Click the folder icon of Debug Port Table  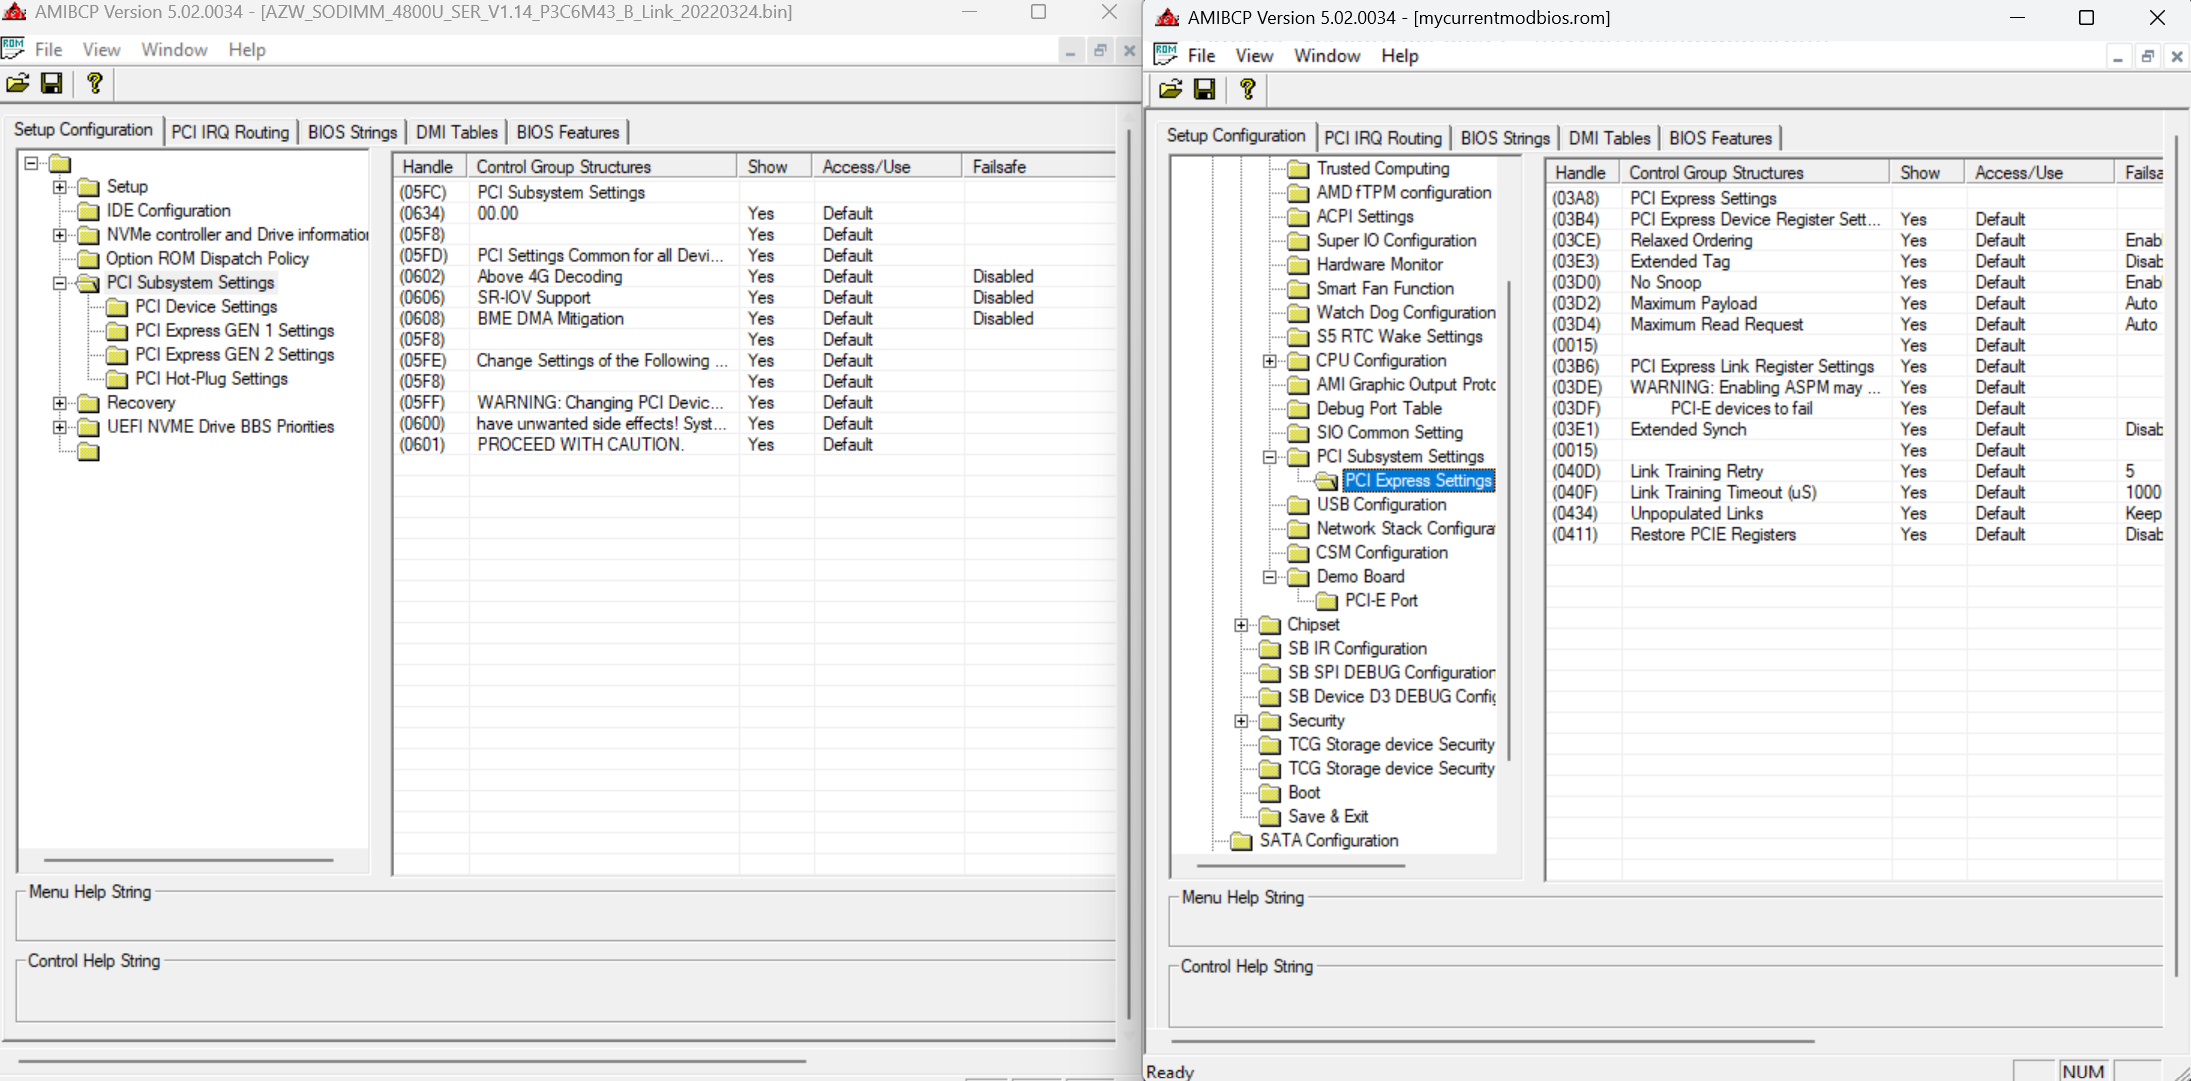point(1298,409)
